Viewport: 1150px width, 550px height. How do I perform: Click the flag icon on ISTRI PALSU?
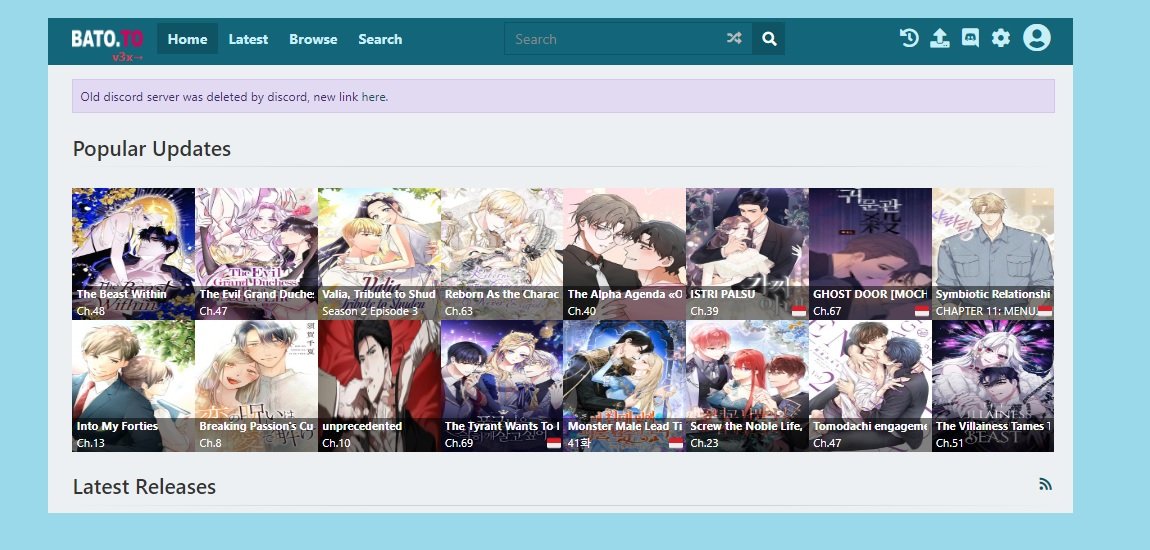799,311
